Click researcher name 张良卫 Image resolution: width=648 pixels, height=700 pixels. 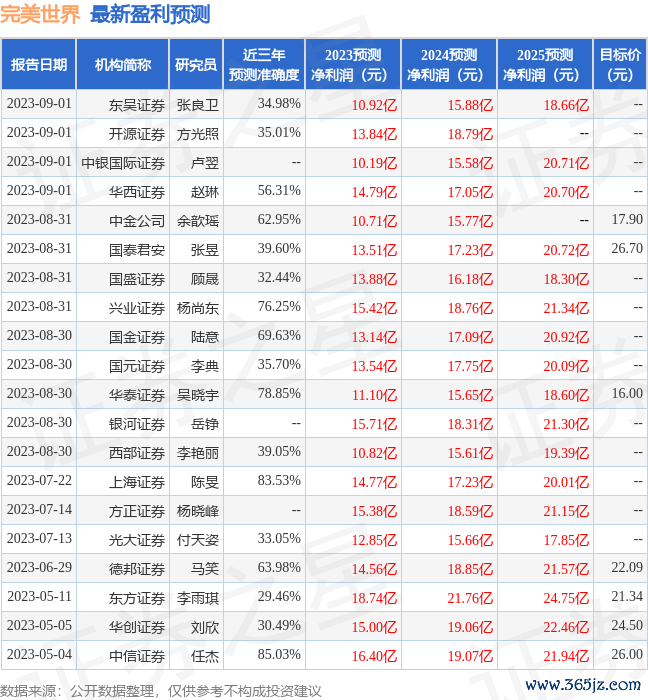198,105
